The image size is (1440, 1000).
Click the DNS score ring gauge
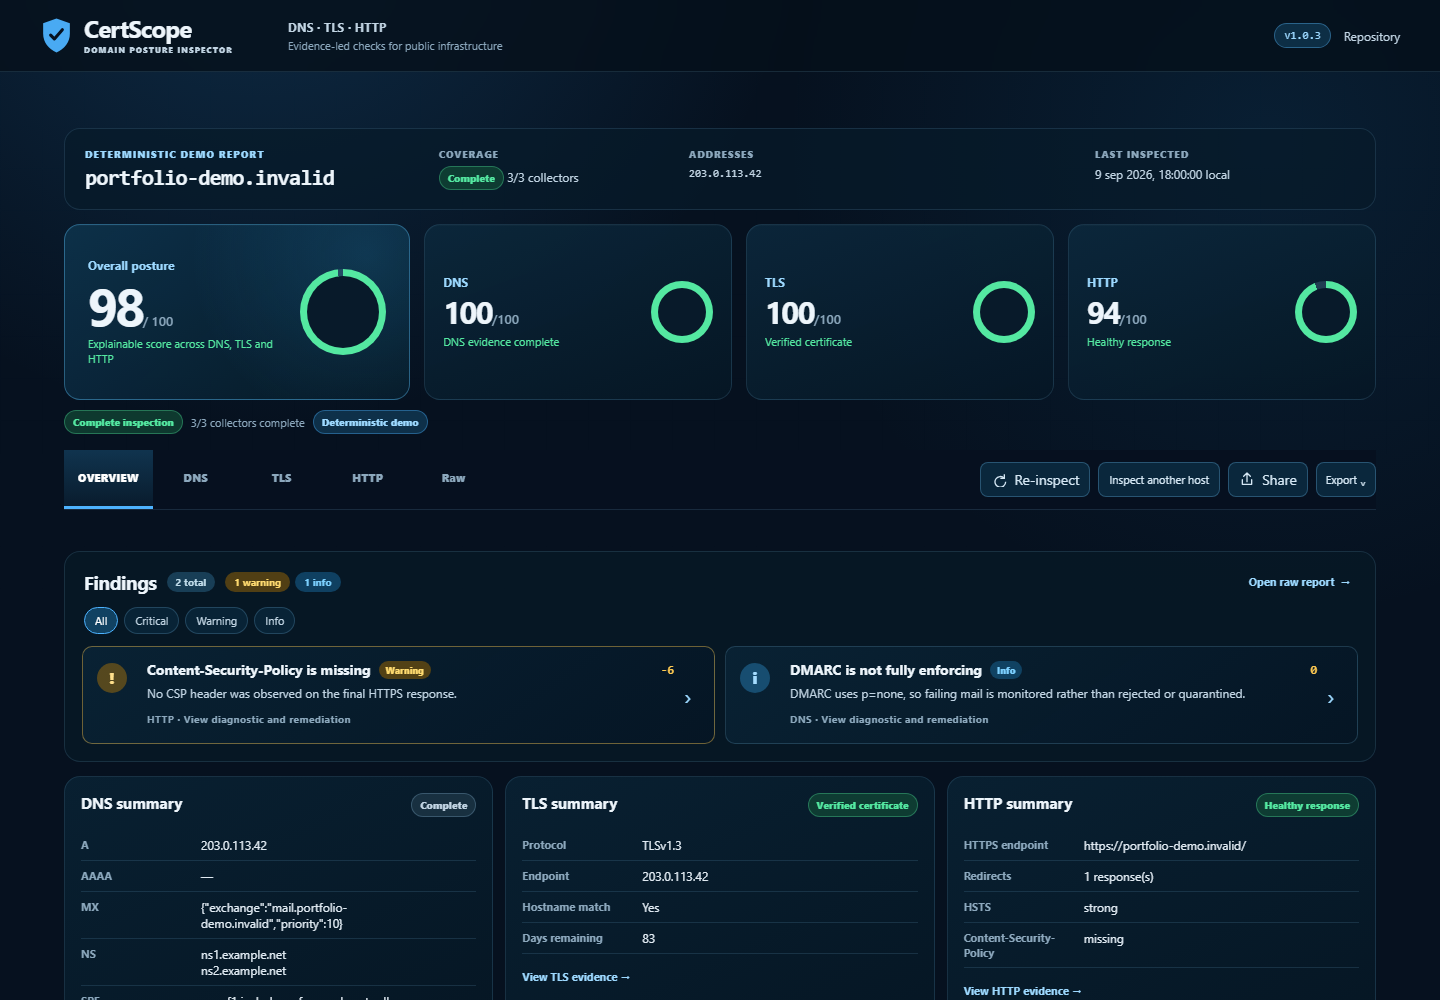click(x=682, y=312)
